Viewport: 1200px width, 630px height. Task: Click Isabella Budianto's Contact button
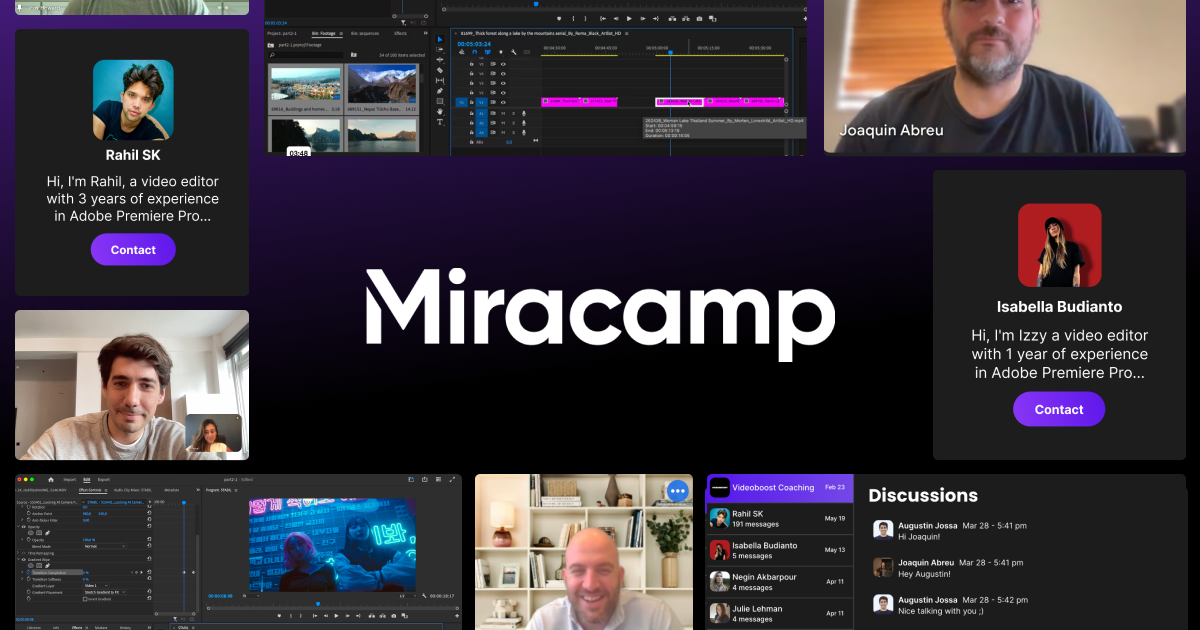pyautogui.click(x=1059, y=409)
